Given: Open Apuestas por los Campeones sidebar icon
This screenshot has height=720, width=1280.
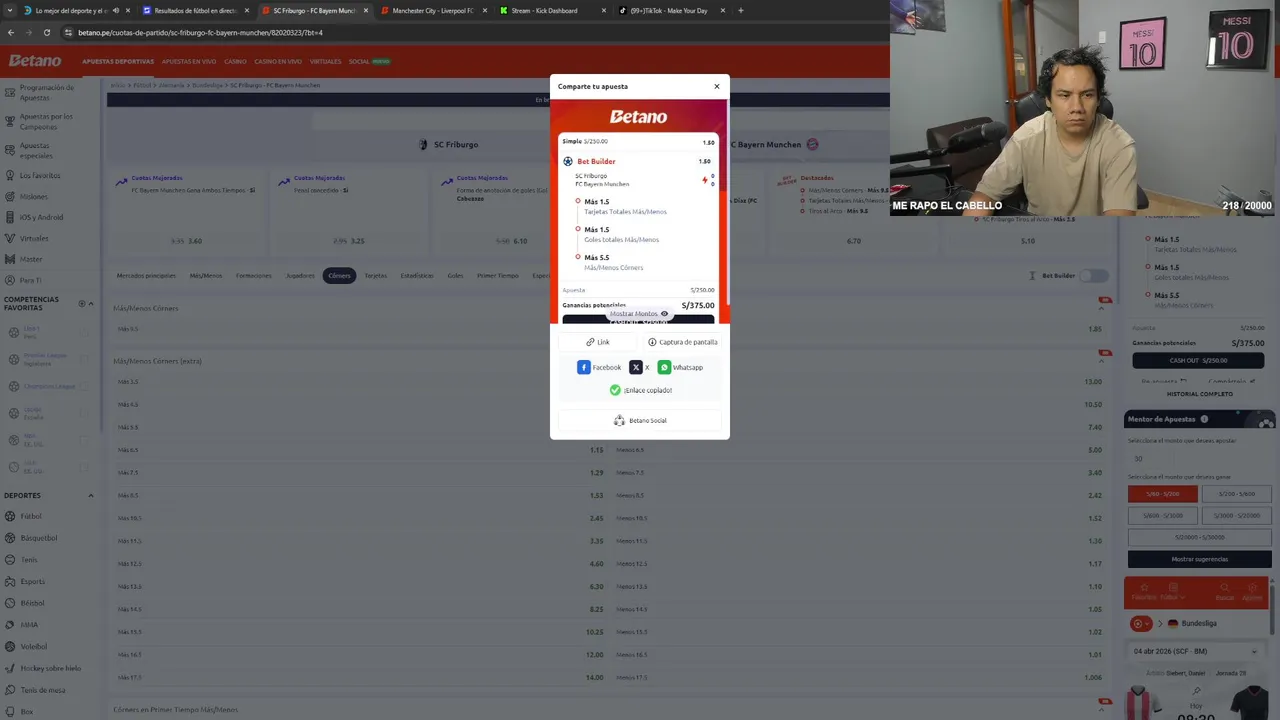Looking at the screenshot, I should pos(9,121).
